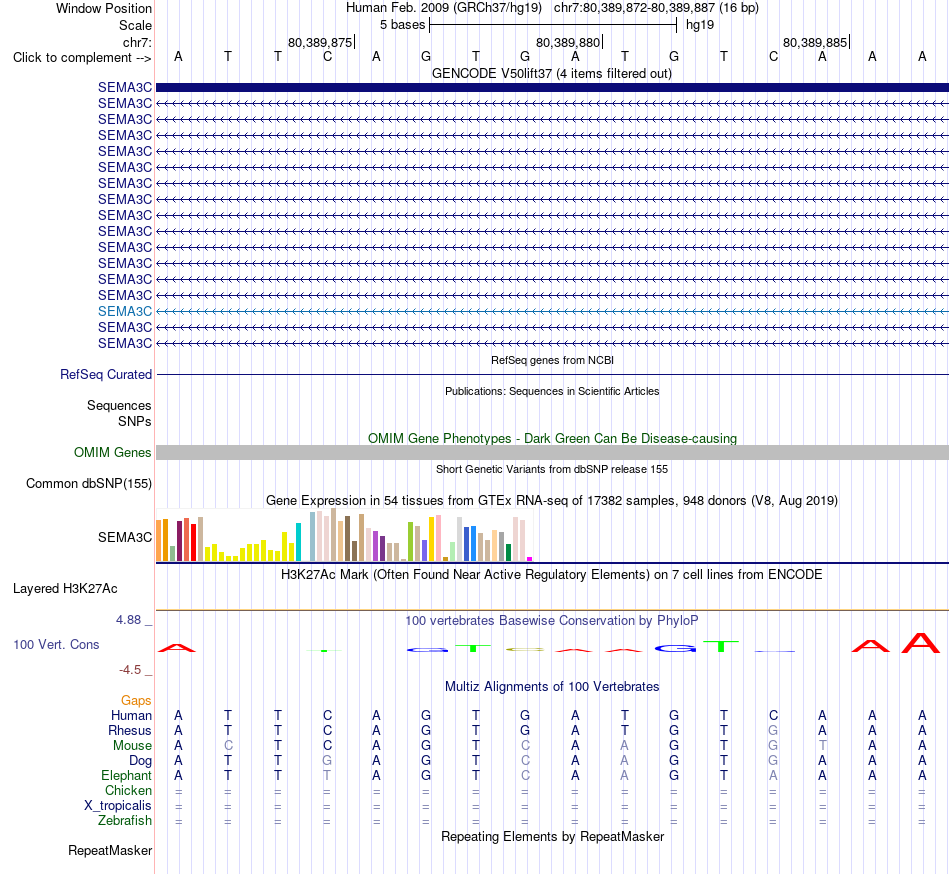
Task: Click the Elephant species label
Action: [127, 776]
